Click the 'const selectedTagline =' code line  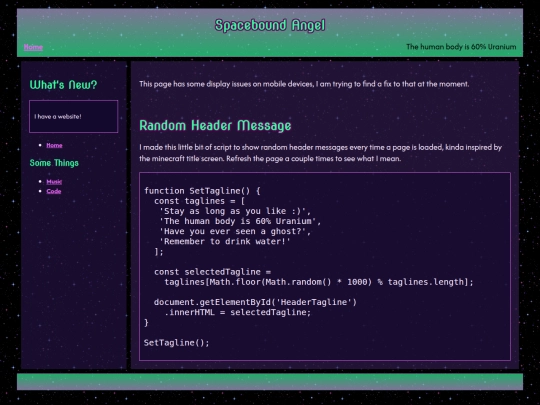coord(212,272)
